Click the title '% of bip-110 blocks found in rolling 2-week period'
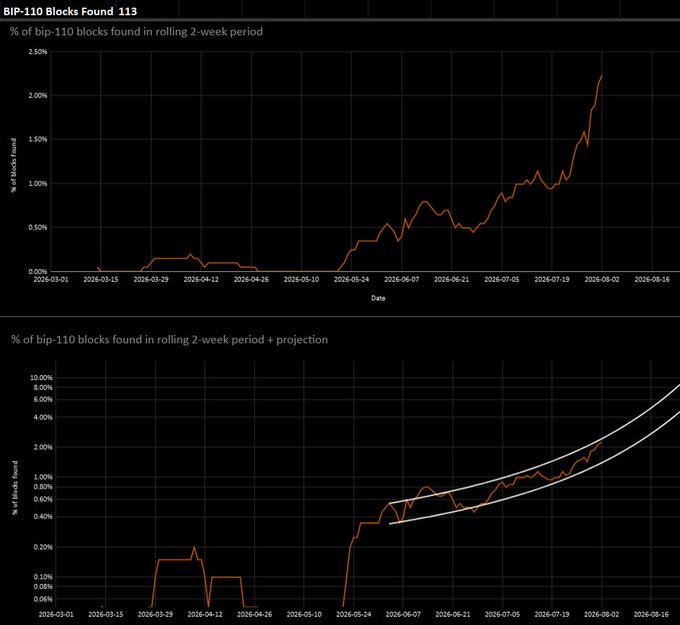Viewport: 680px width, 625px height. [x=136, y=32]
